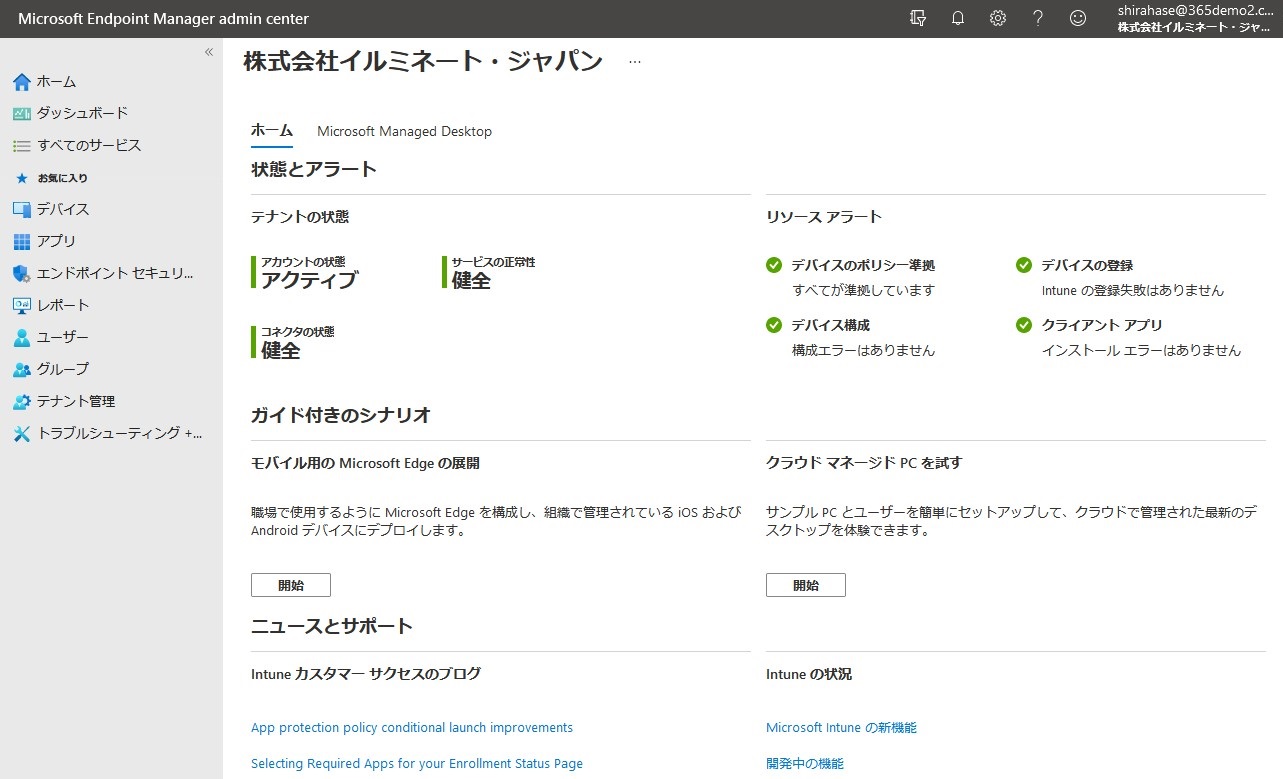Select the ホーム tab

point(272,131)
